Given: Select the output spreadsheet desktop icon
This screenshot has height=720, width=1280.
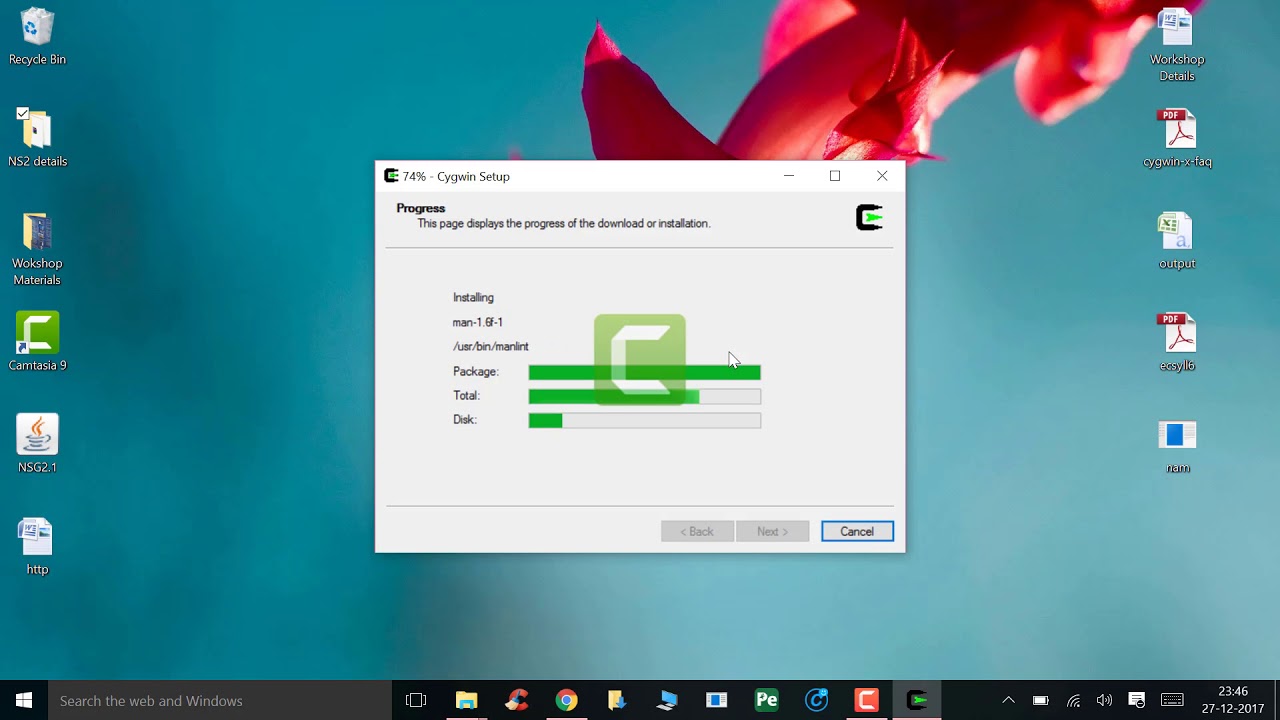Looking at the screenshot, I should (x=1177, y=241).
